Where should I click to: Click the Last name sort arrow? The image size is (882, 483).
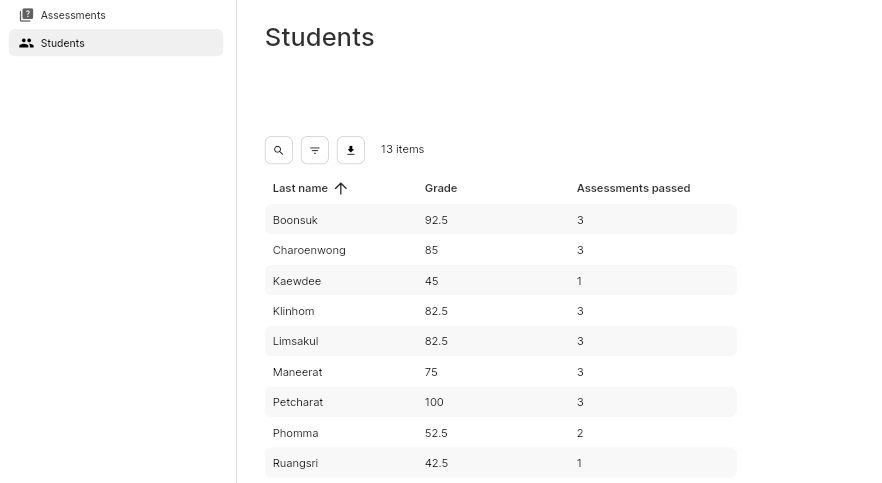[341, 188]
